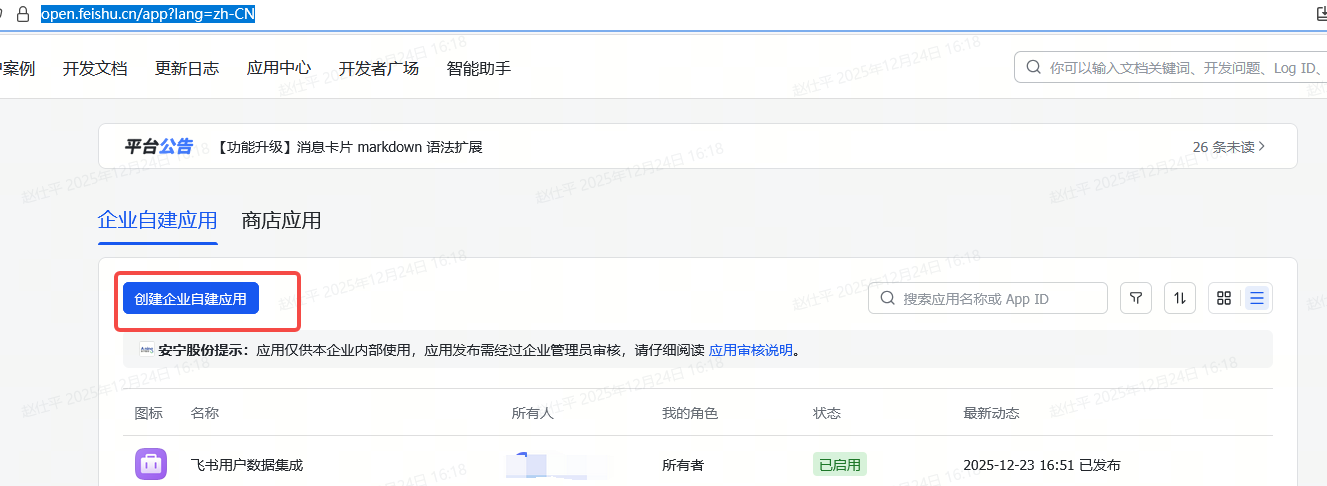Screen dimensions: 1327x486
Task: Open the 消息卡片 markdown 语法扩展 announcement
Action: pyautogui.click(x=349, y=147)
